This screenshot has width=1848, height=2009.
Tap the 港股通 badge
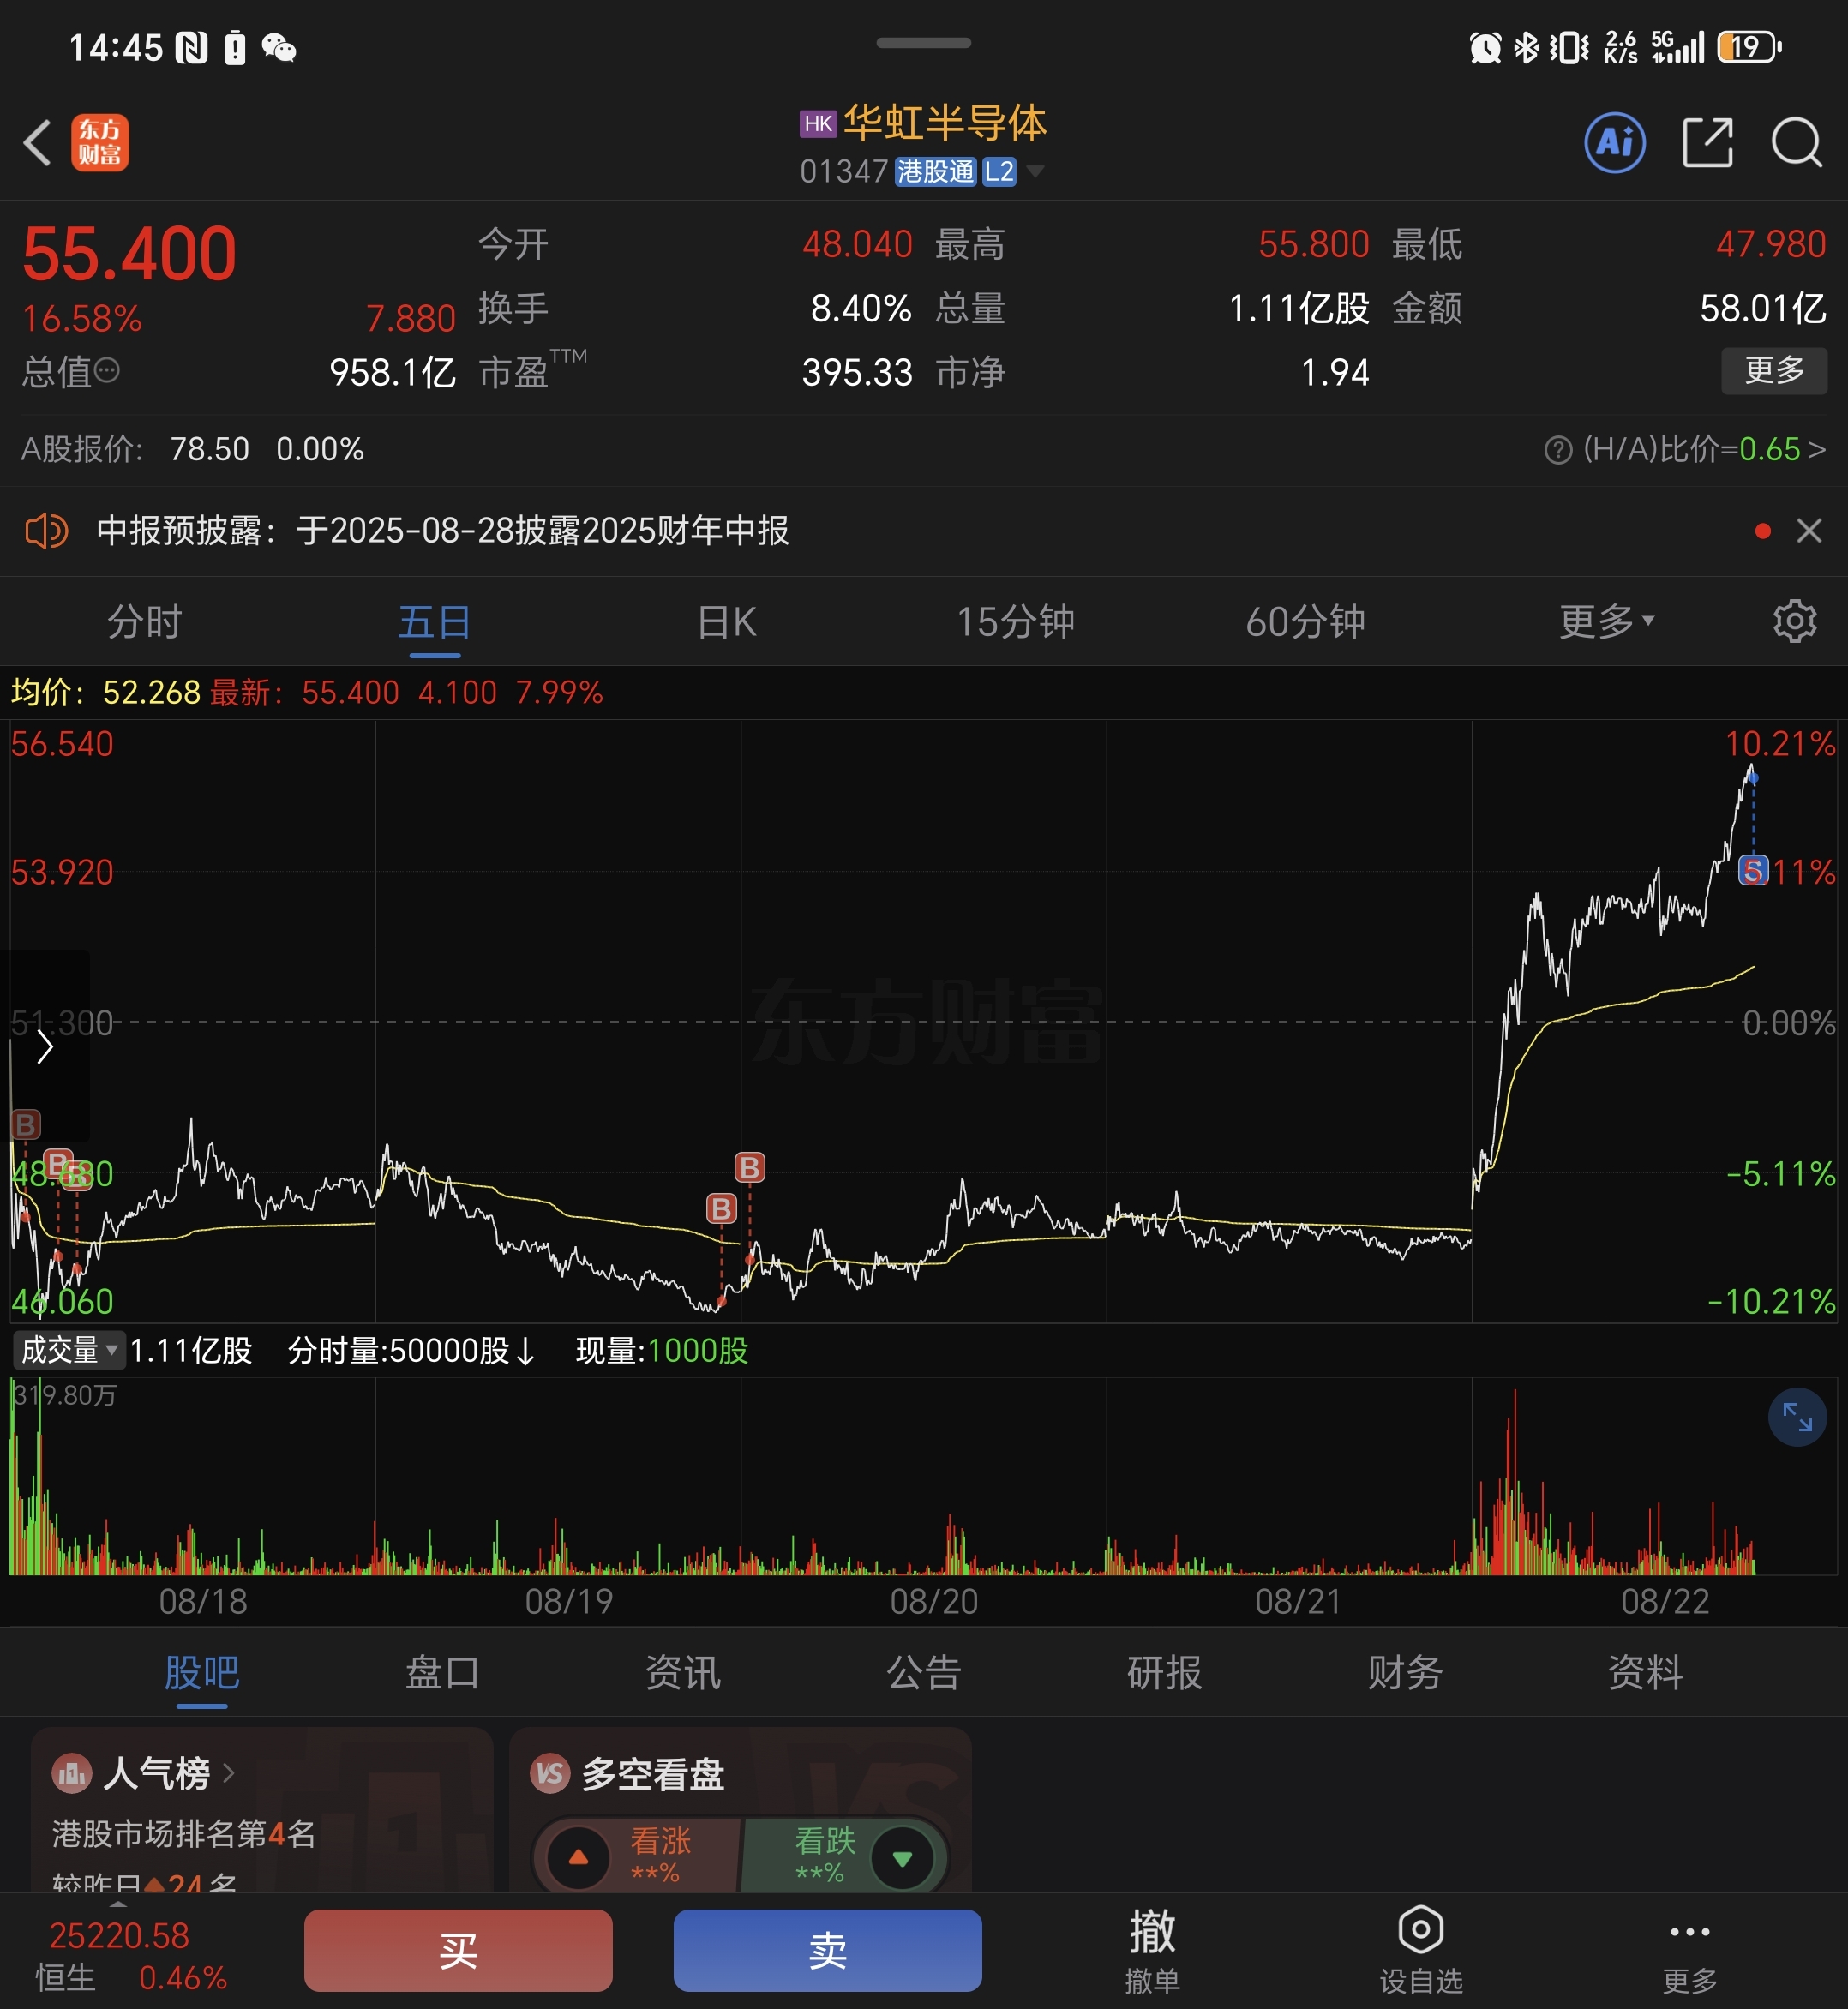pyautogui.click(x=935, y=172)
